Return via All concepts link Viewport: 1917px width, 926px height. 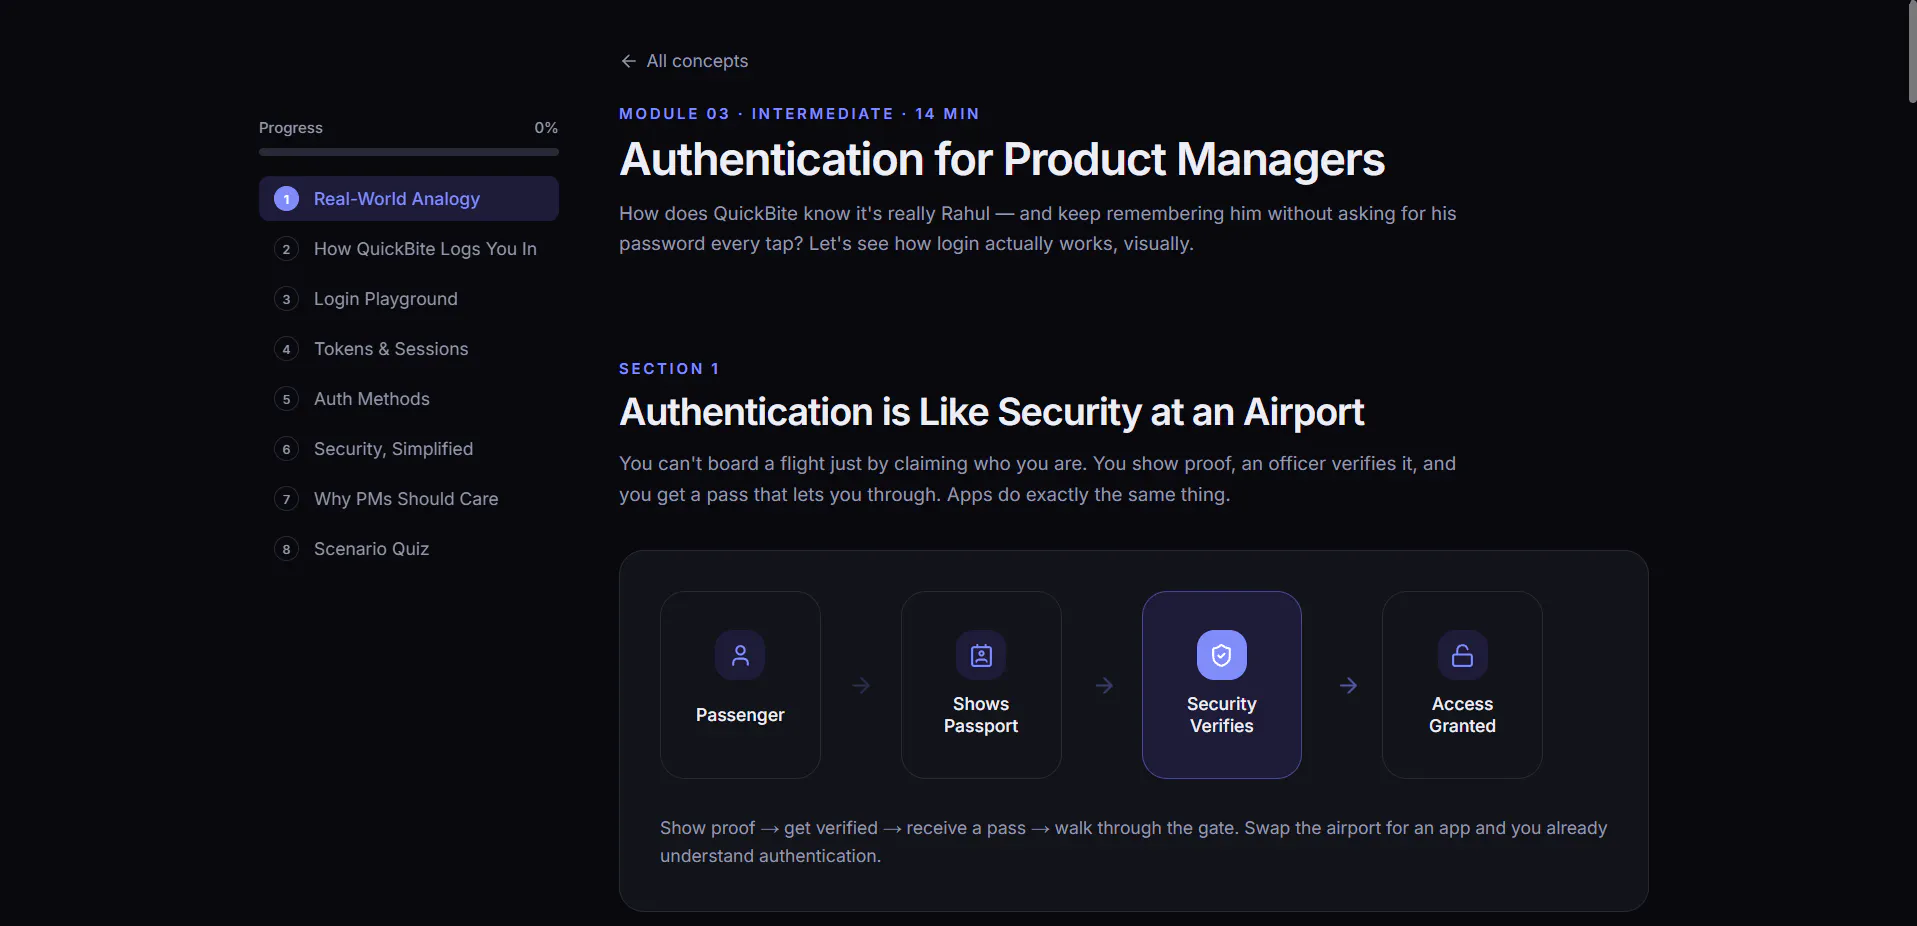pyautogui.click(x=684, y=61)
